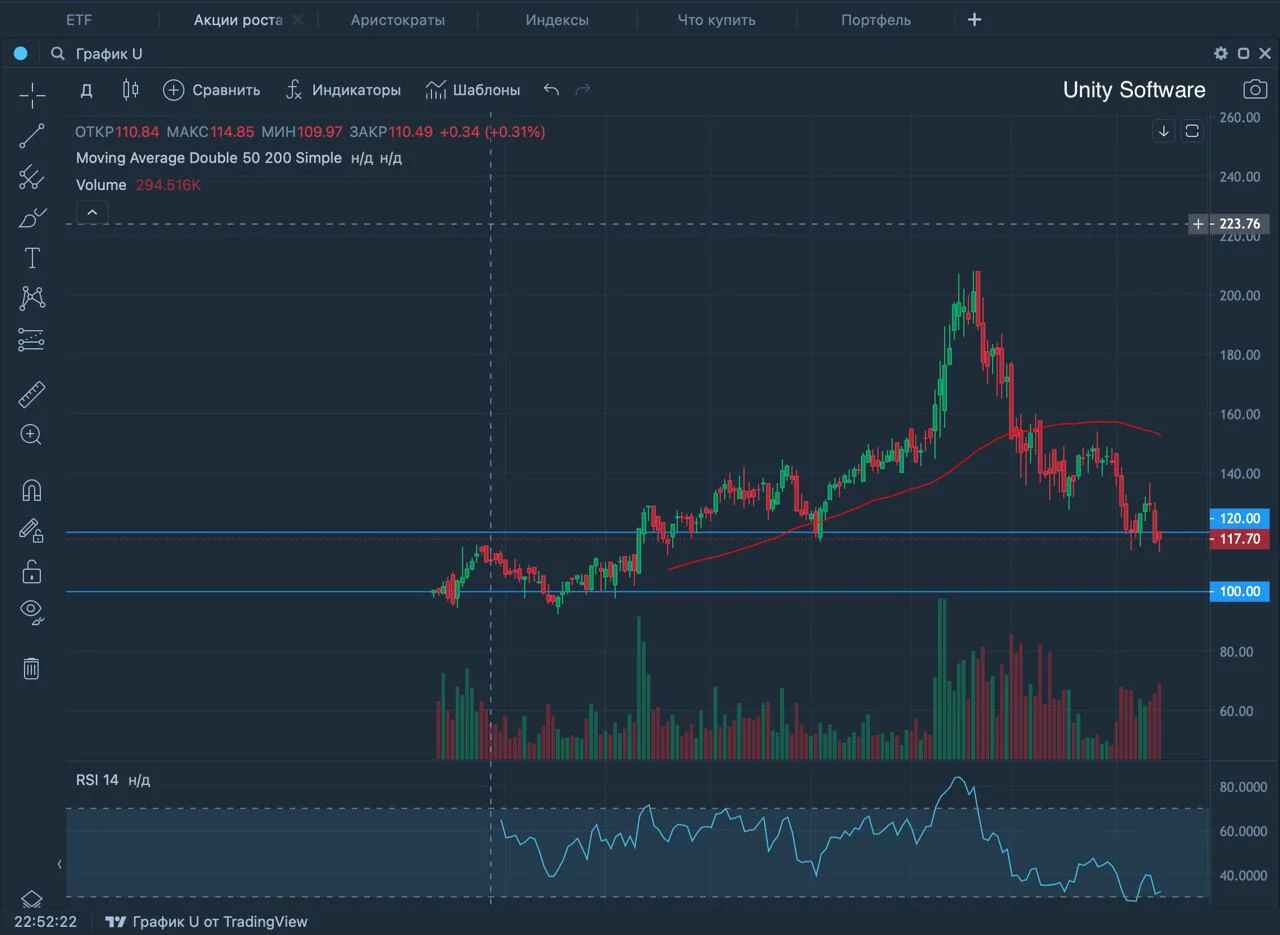This screenshot has width=1280, height=935.
Task: Select the ruler measure tool
Action: click(32, 395)
